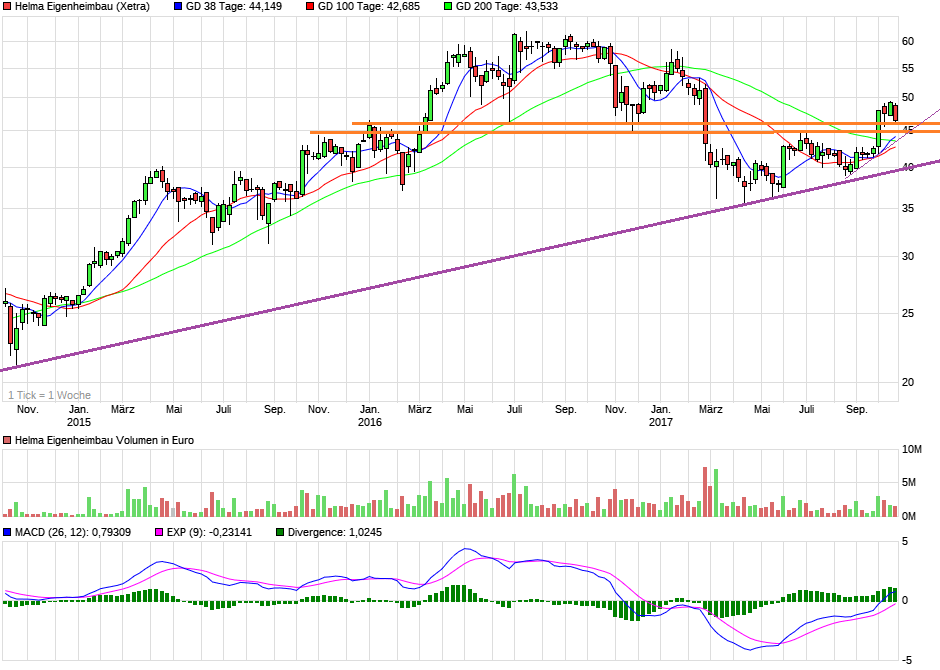Click the price axis value 50

pos(908,97)
